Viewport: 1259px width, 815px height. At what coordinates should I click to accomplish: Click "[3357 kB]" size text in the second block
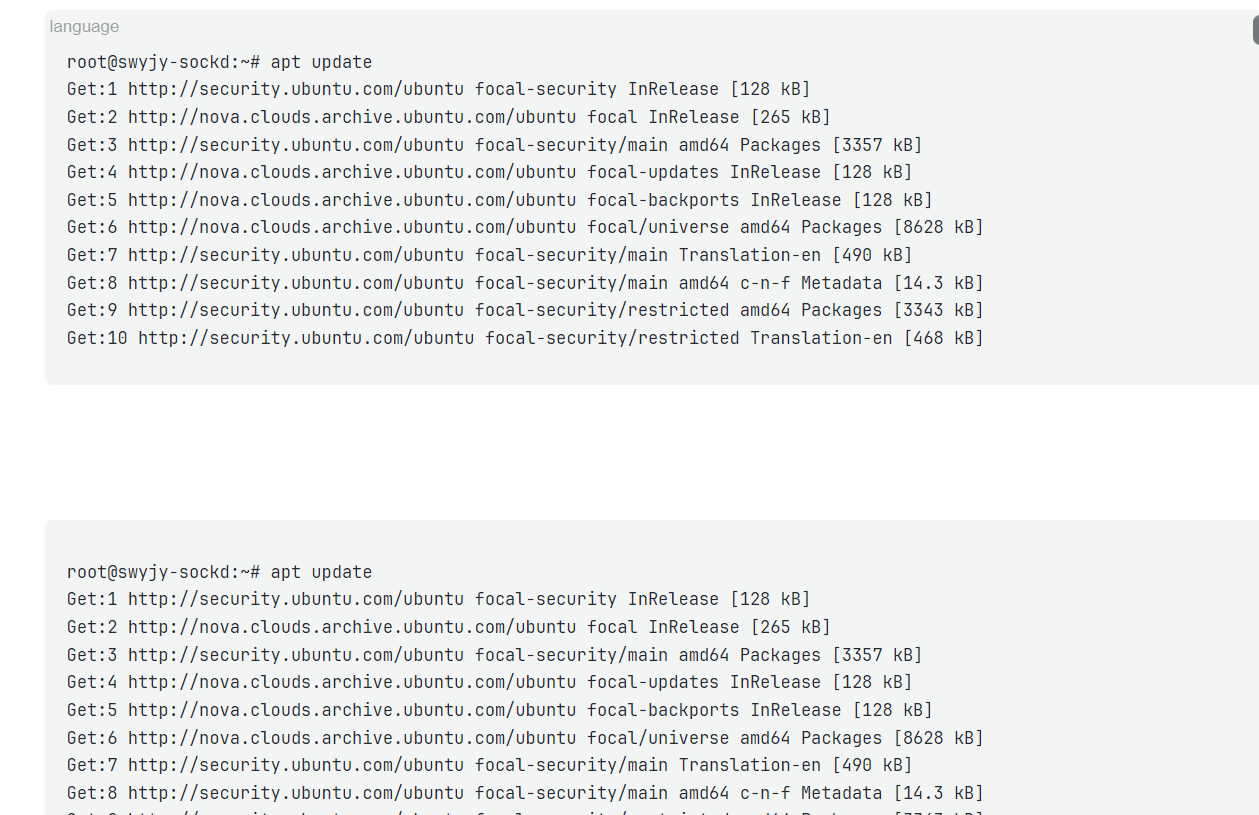coord(877,655)
